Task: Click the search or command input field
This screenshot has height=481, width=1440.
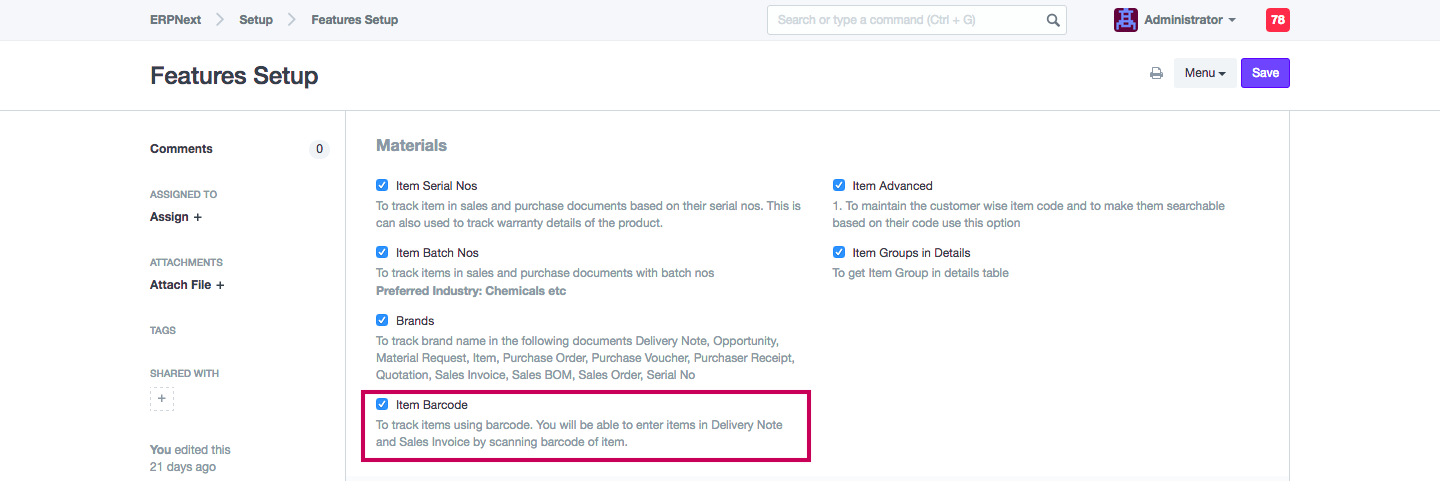Action: point(905,20)
